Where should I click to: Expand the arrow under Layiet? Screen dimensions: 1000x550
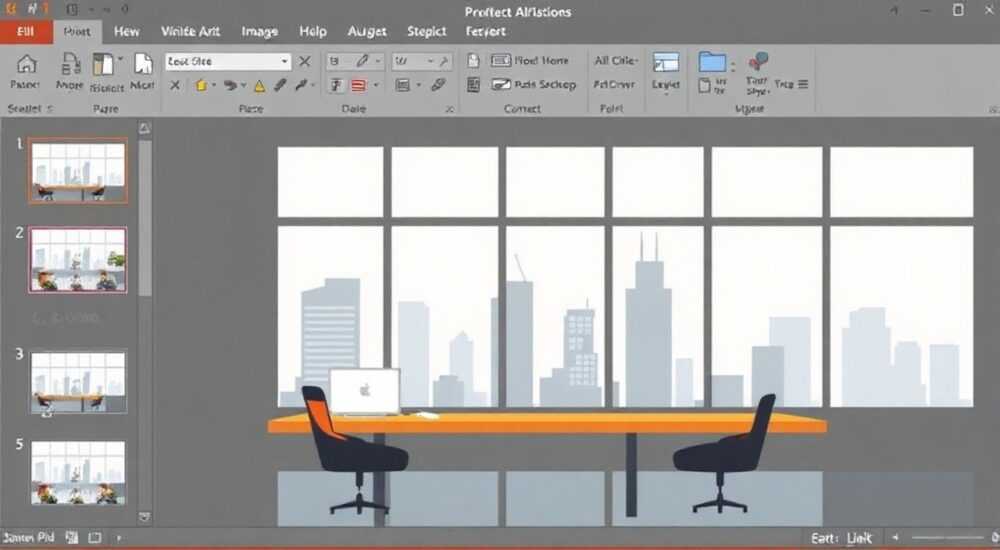[x=666, y=94]
